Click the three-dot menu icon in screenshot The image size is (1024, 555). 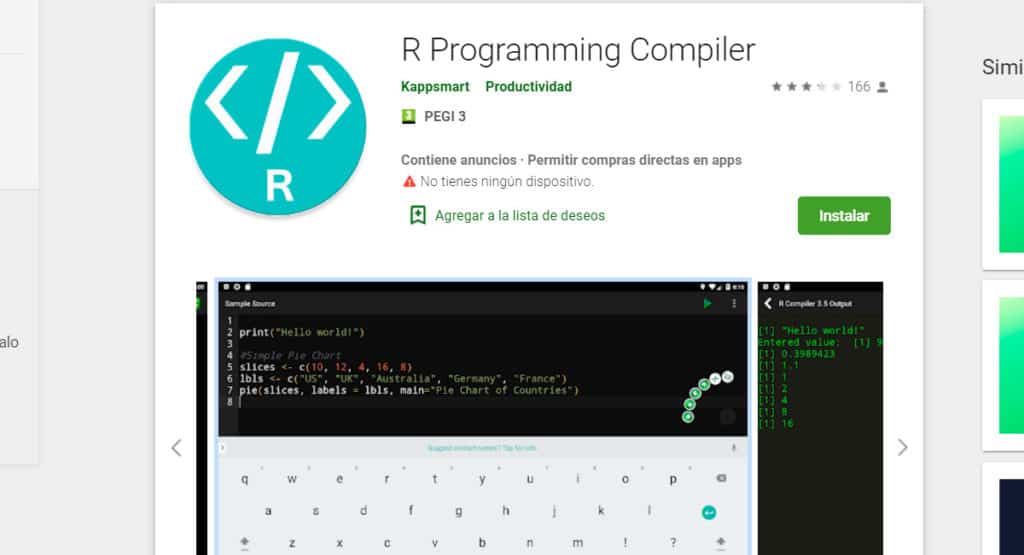pos(734,304)
